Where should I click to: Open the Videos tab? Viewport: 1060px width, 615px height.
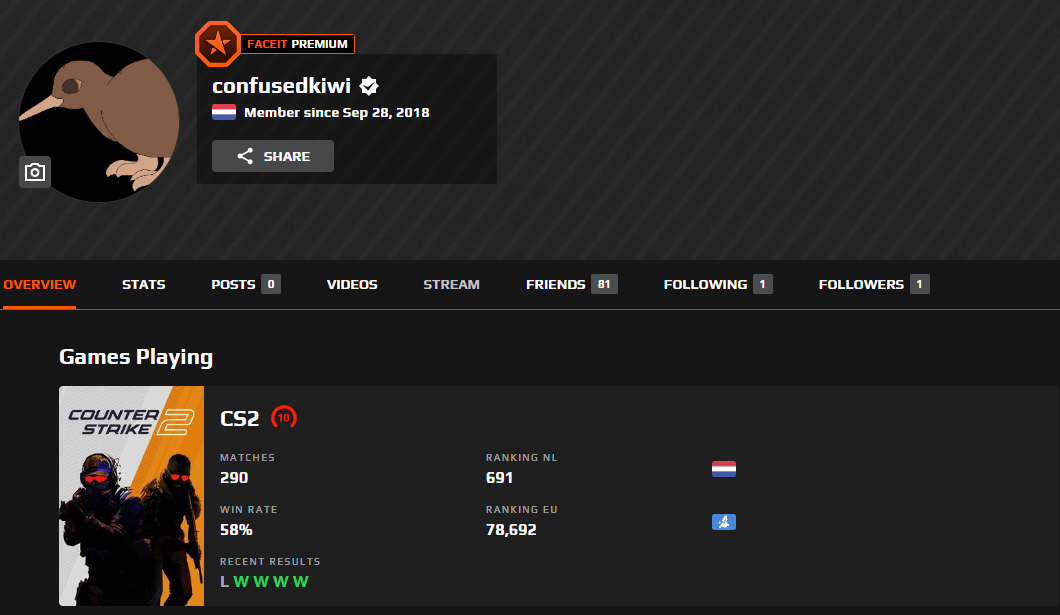[352, 285]
